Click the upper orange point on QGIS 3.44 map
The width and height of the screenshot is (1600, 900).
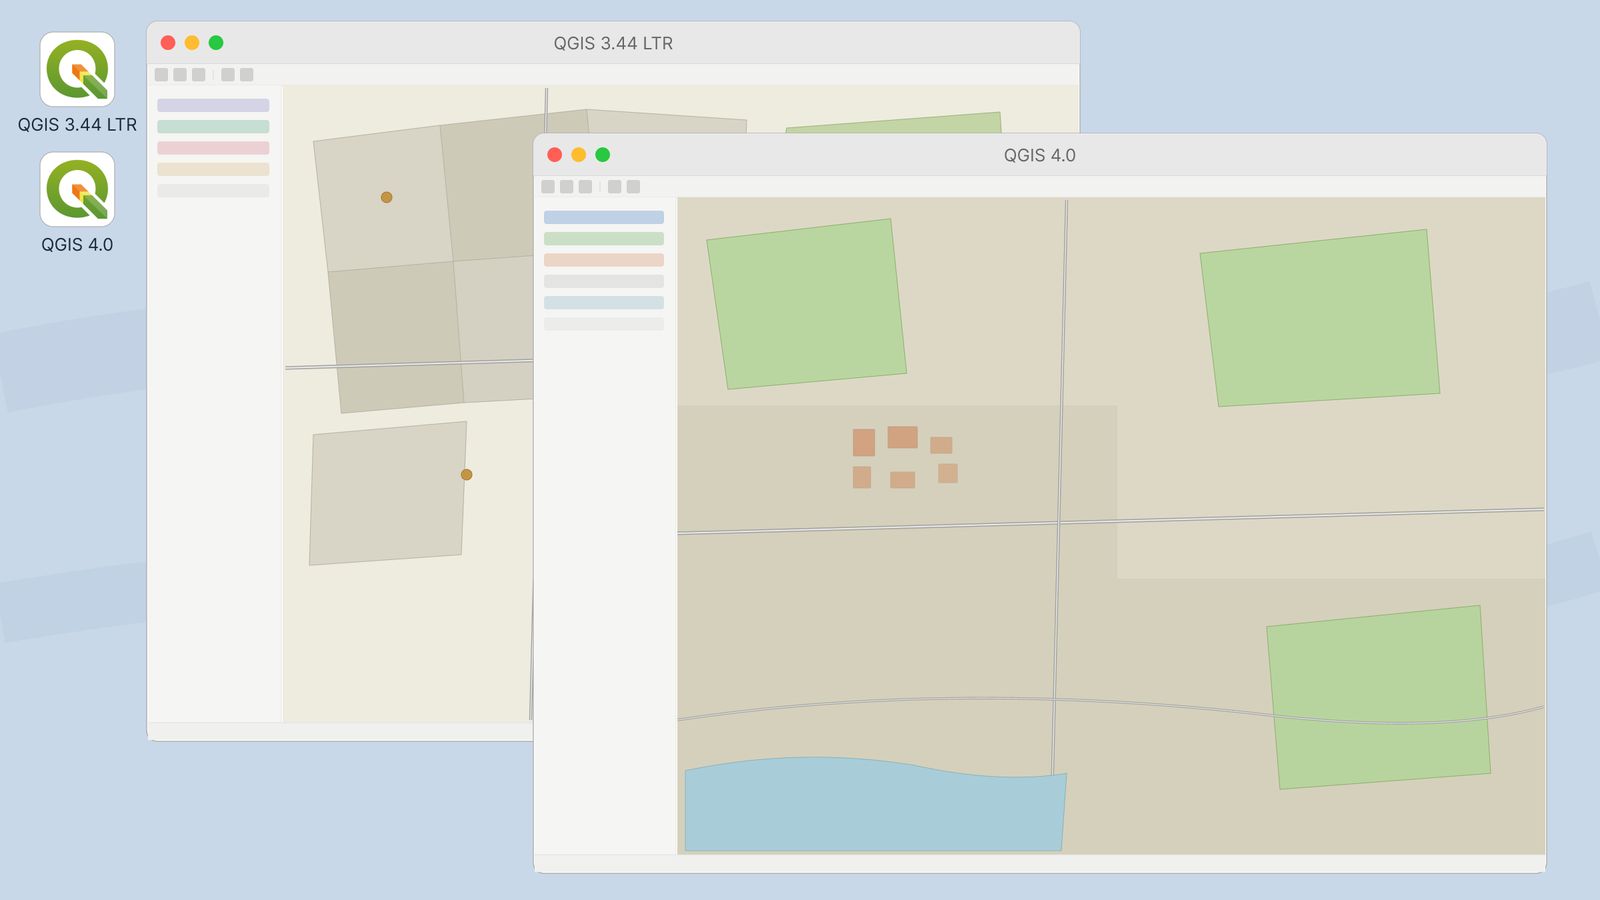click(386, 197)
